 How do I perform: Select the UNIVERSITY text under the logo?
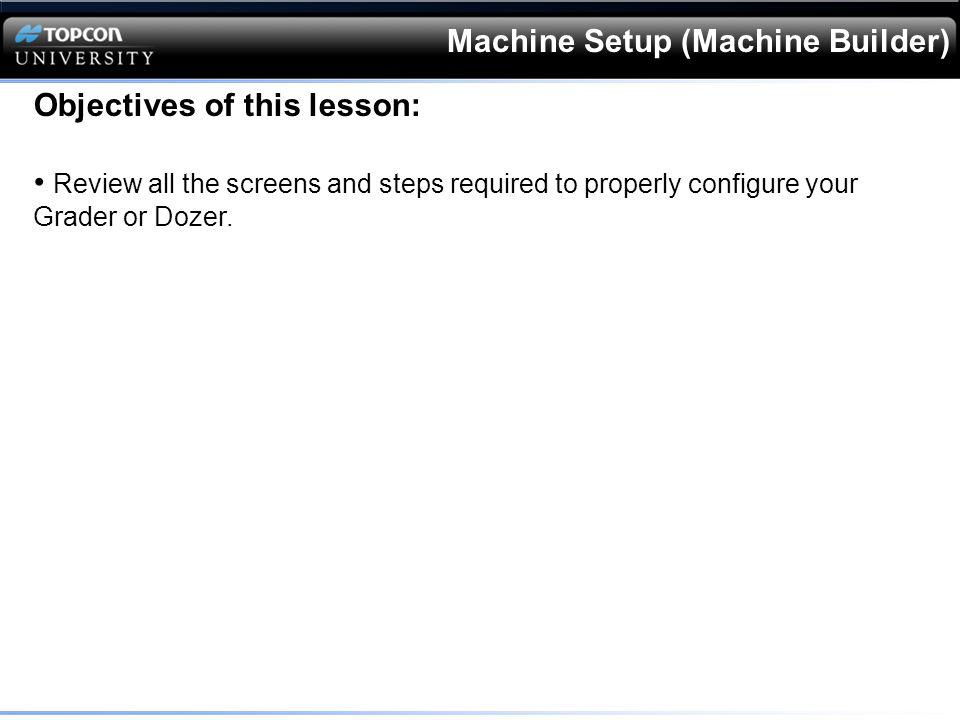click(x=84, y=58)
